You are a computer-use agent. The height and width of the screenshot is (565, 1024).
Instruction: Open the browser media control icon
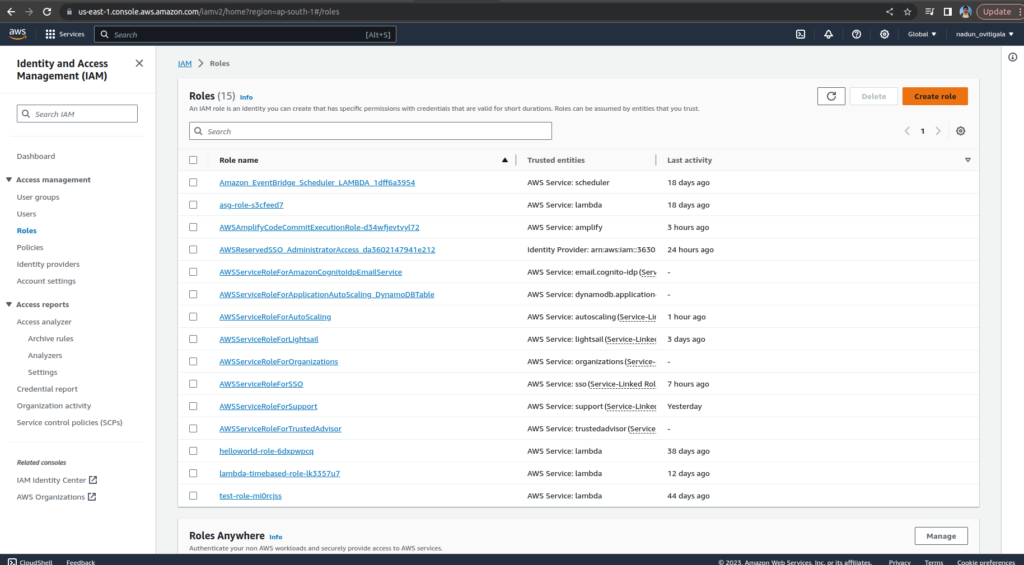pos(929,12)
